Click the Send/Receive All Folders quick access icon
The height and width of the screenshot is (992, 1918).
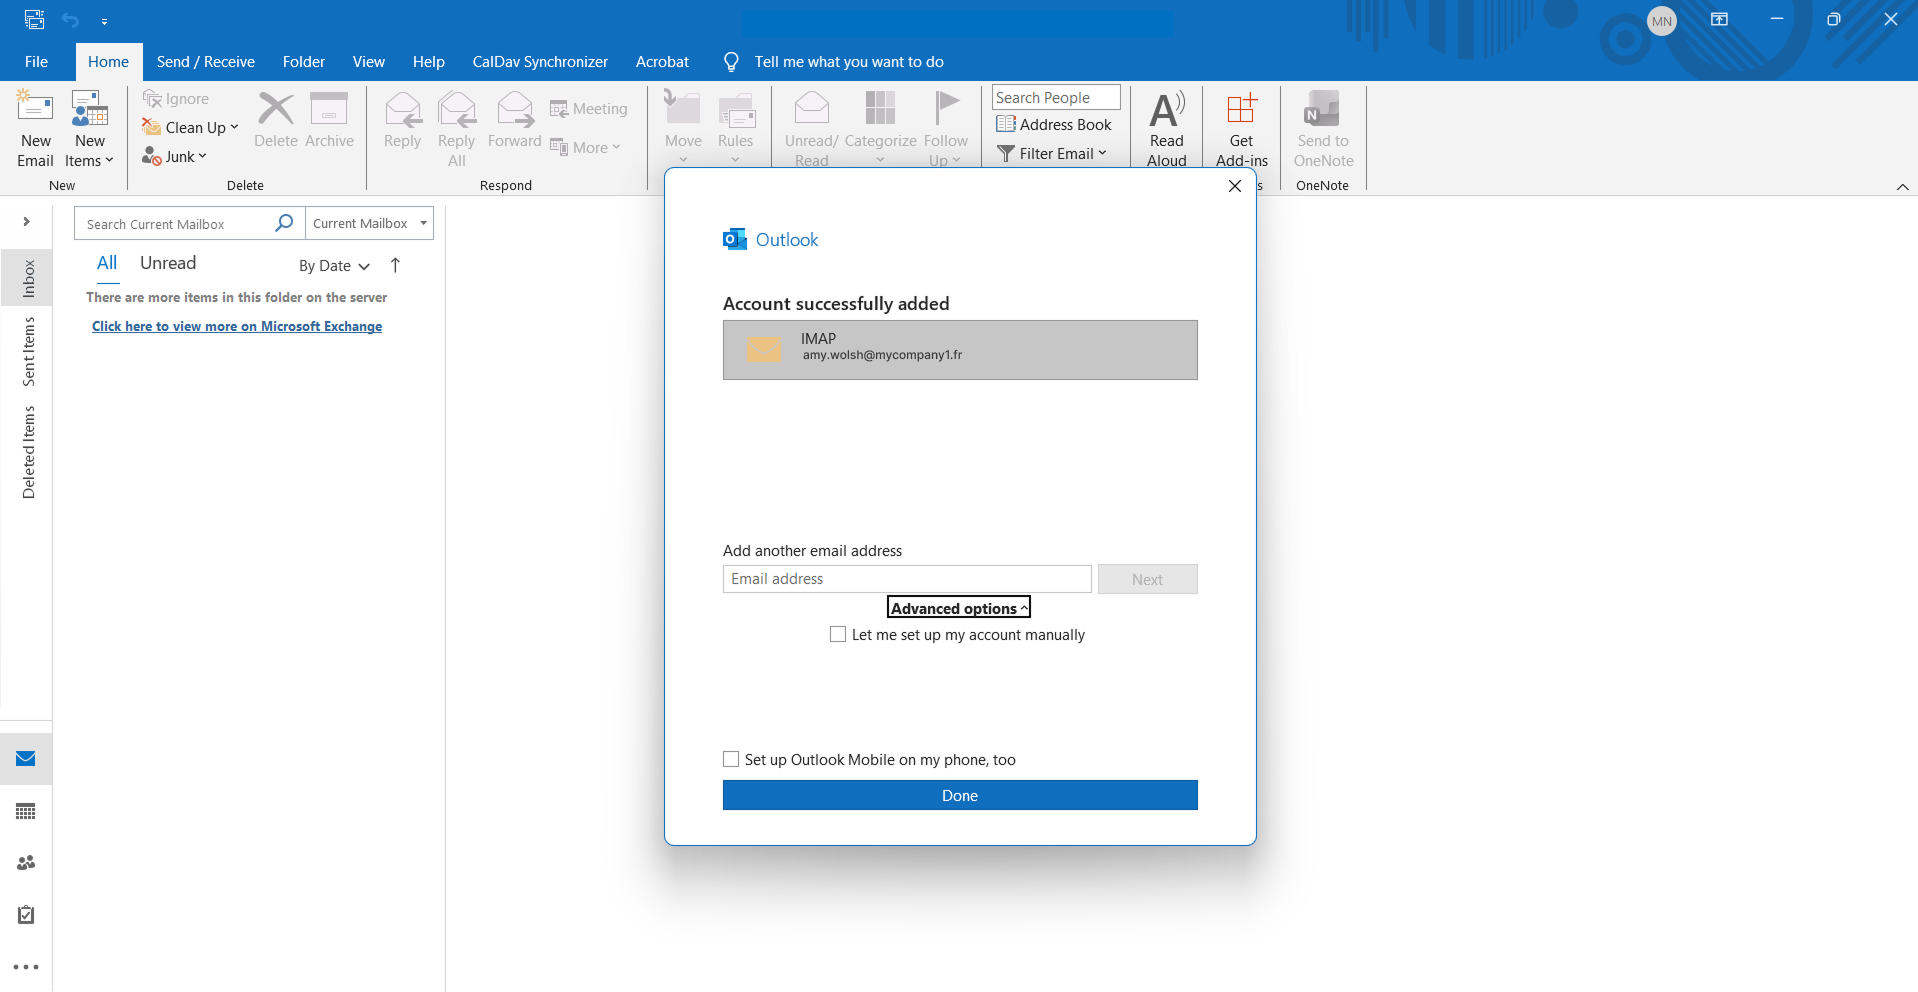click(35, 19)
